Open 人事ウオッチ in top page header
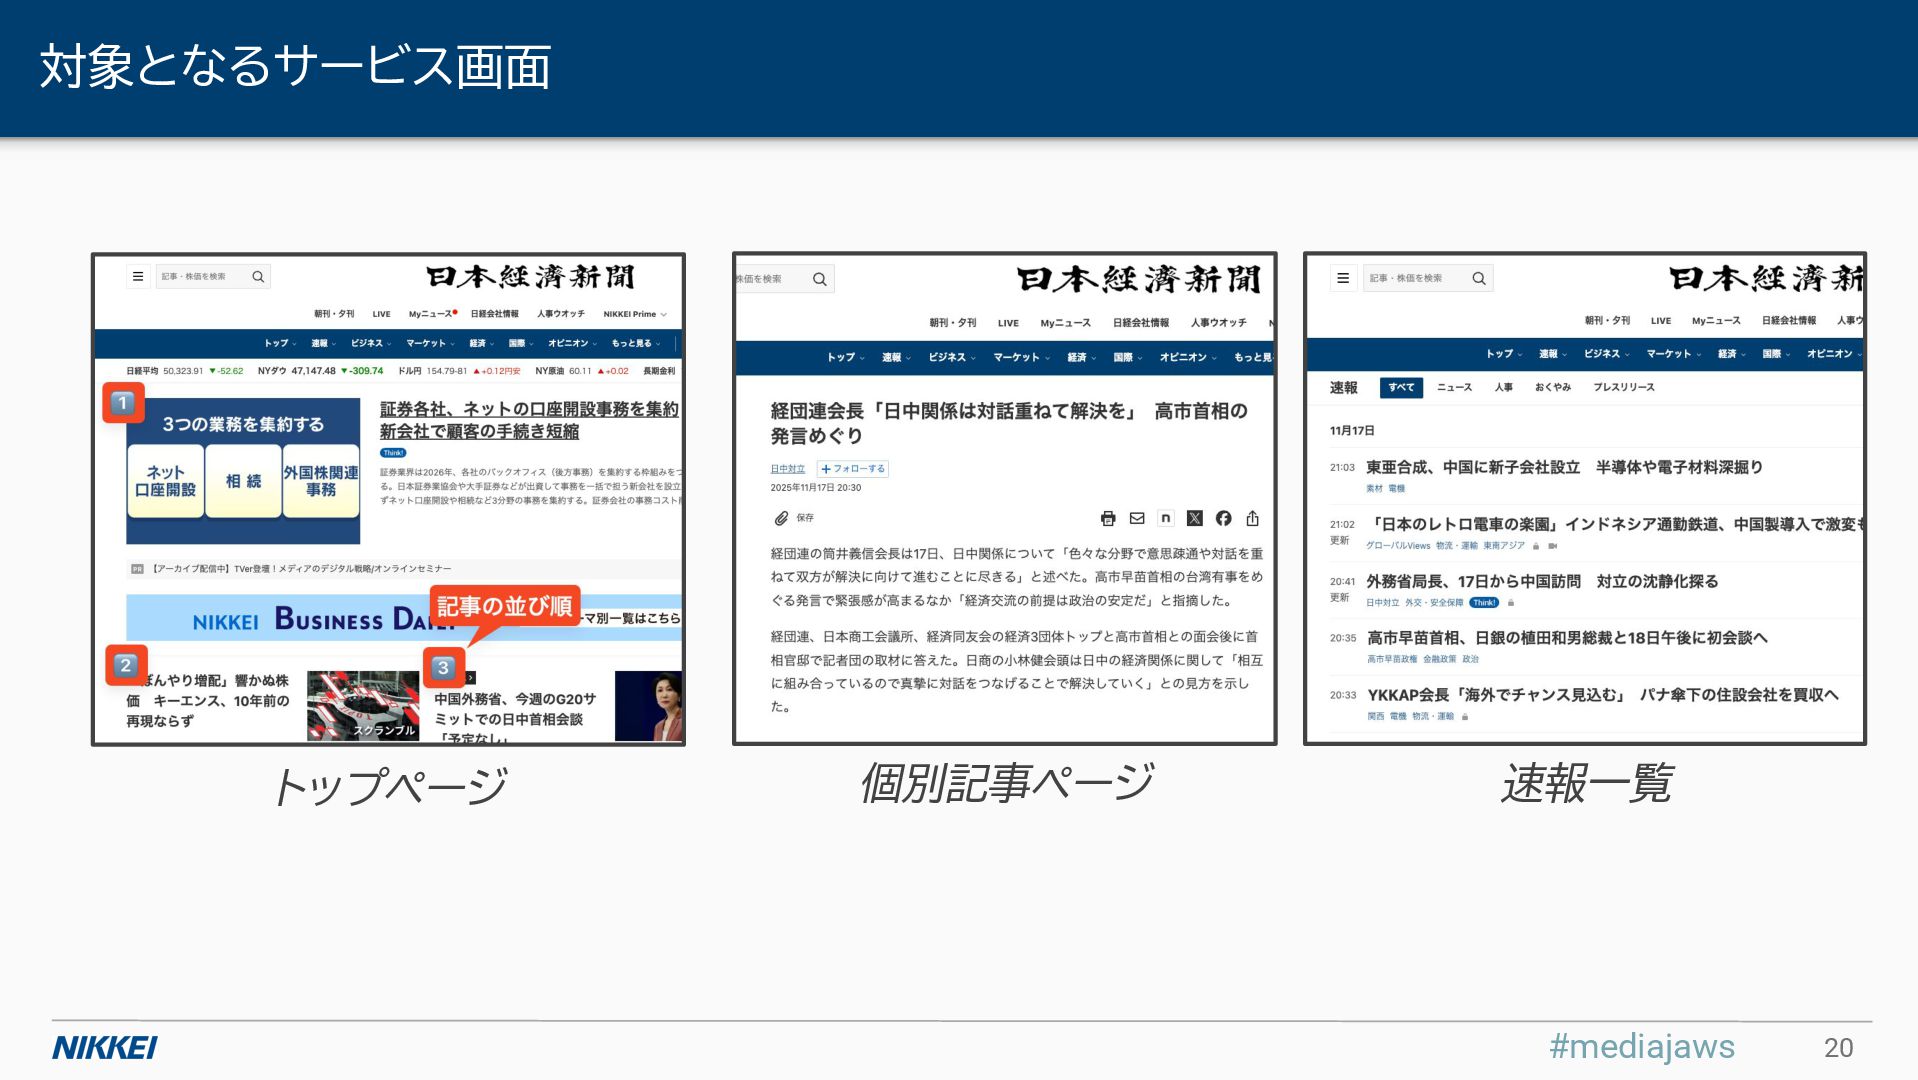 pos(561,314)
